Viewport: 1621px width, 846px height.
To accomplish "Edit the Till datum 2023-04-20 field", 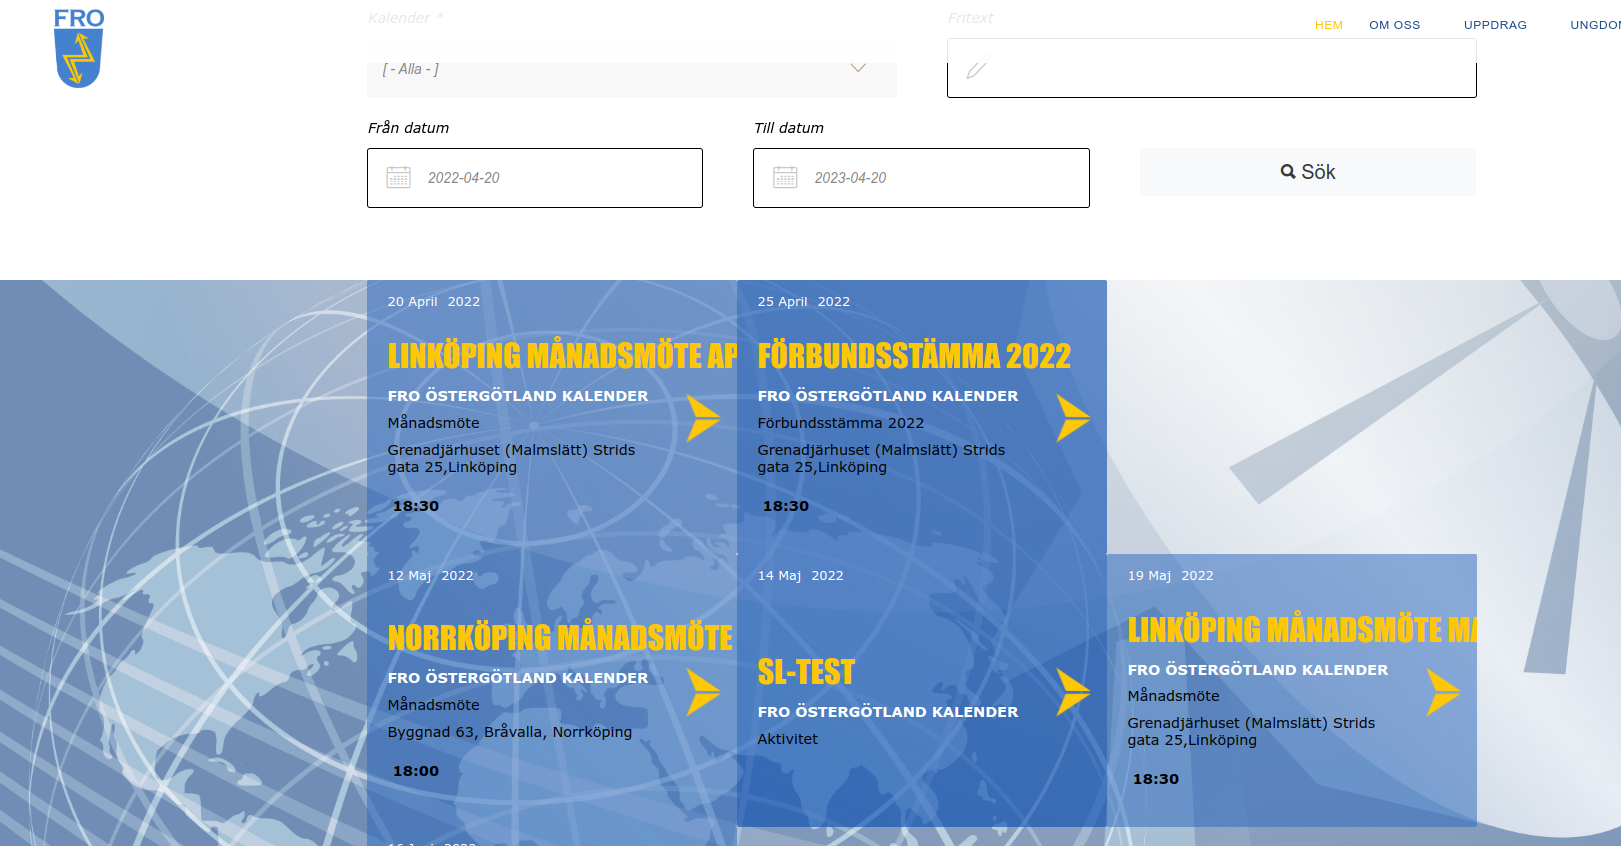I will tap(921, 178).
